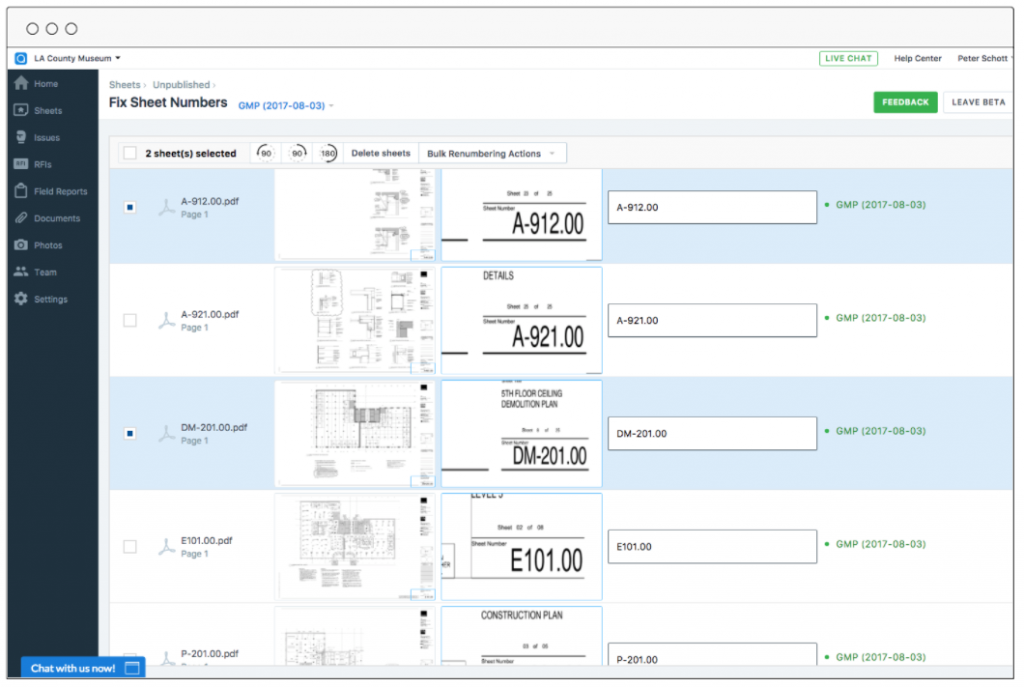Open the GMP (2017-08-03) version dropdown in header
This screenshot has height=688, width=1024.
coord(285,106)
